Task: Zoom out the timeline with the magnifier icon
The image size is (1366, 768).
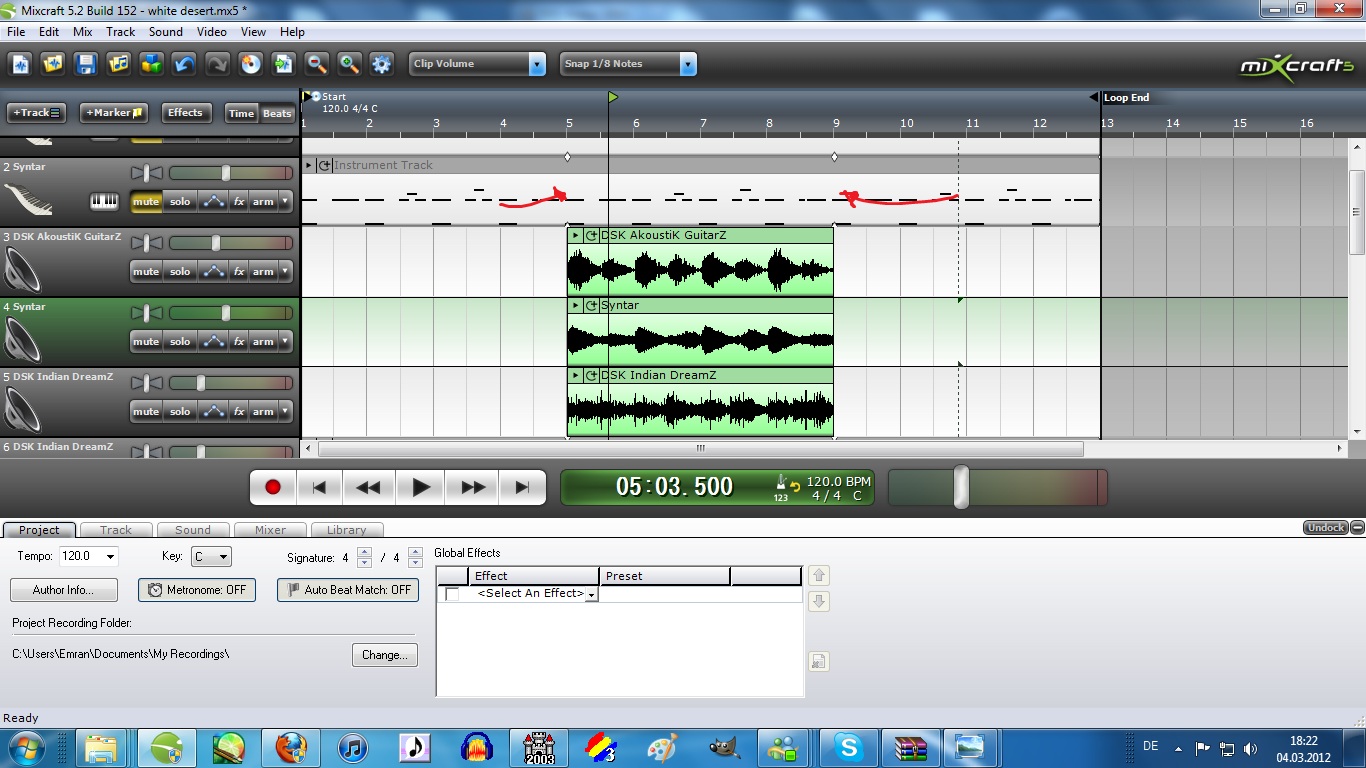Action: 317,64
